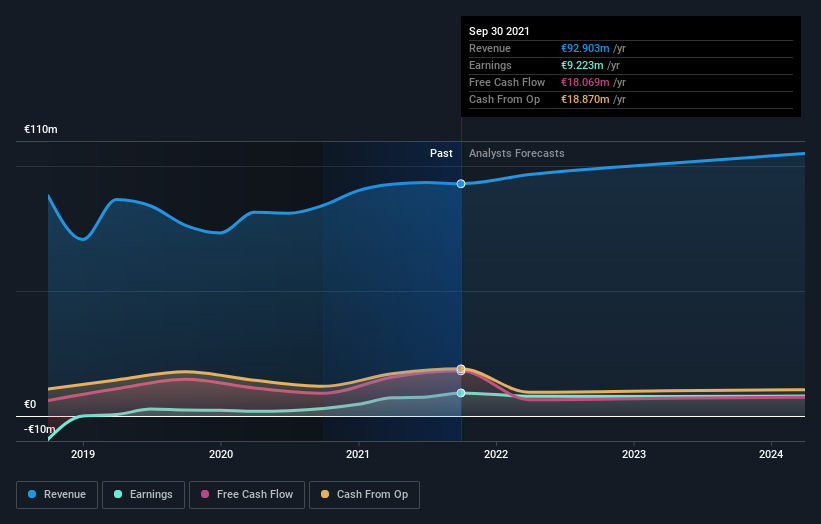821x524 pixels.
Task: Click the Revenue row label in tooltip
Action: (490, 48)
